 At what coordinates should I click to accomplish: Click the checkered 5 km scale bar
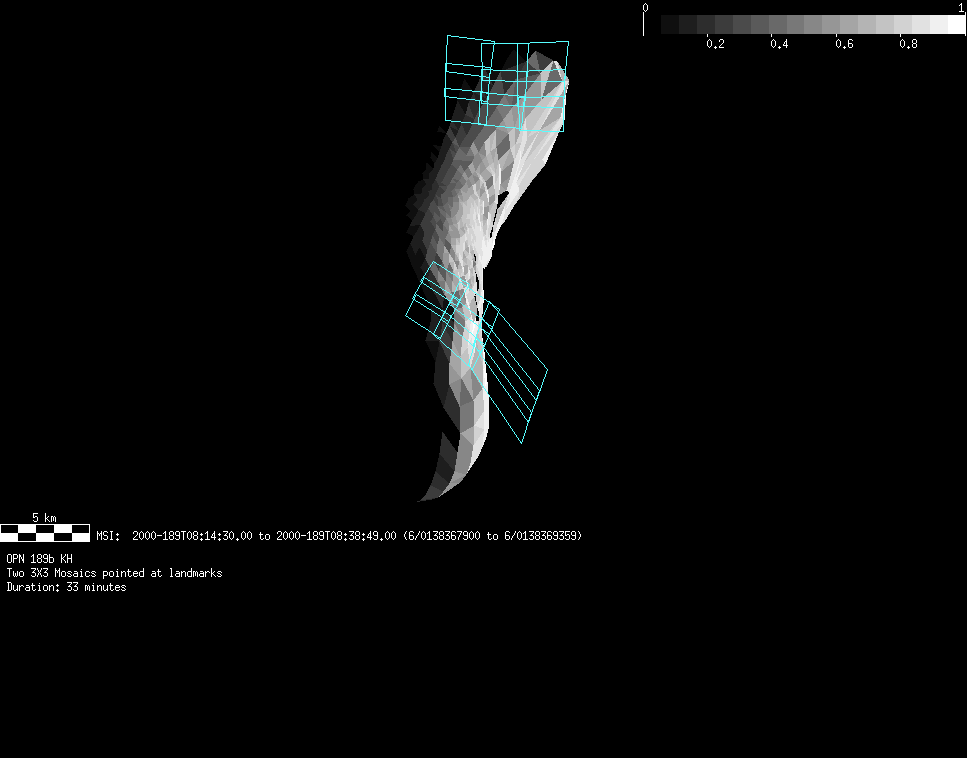45,532
